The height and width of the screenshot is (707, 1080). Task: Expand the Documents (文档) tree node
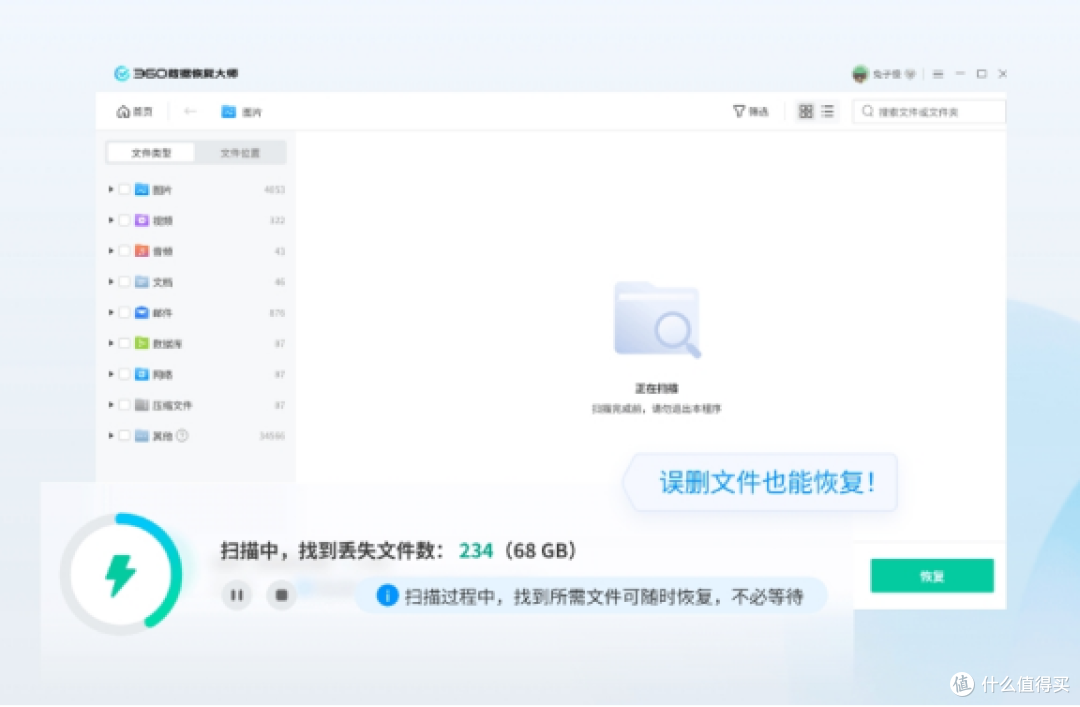(x=110, y=282)
